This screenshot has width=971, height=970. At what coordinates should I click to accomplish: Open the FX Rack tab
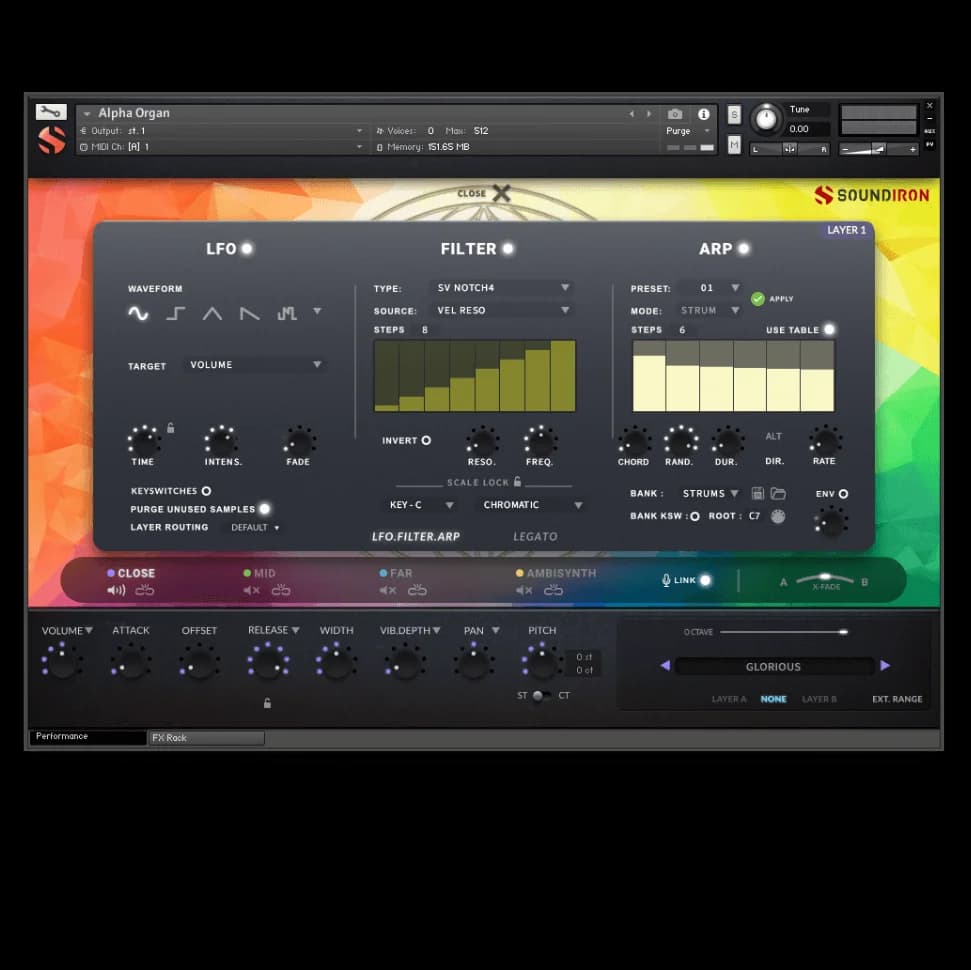(x=206, y=738)
